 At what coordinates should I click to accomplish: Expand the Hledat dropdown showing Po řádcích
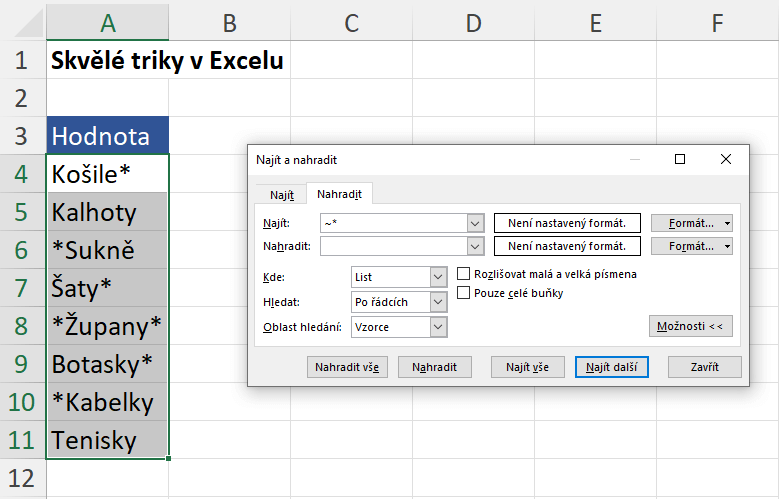(x=438, y=302)
